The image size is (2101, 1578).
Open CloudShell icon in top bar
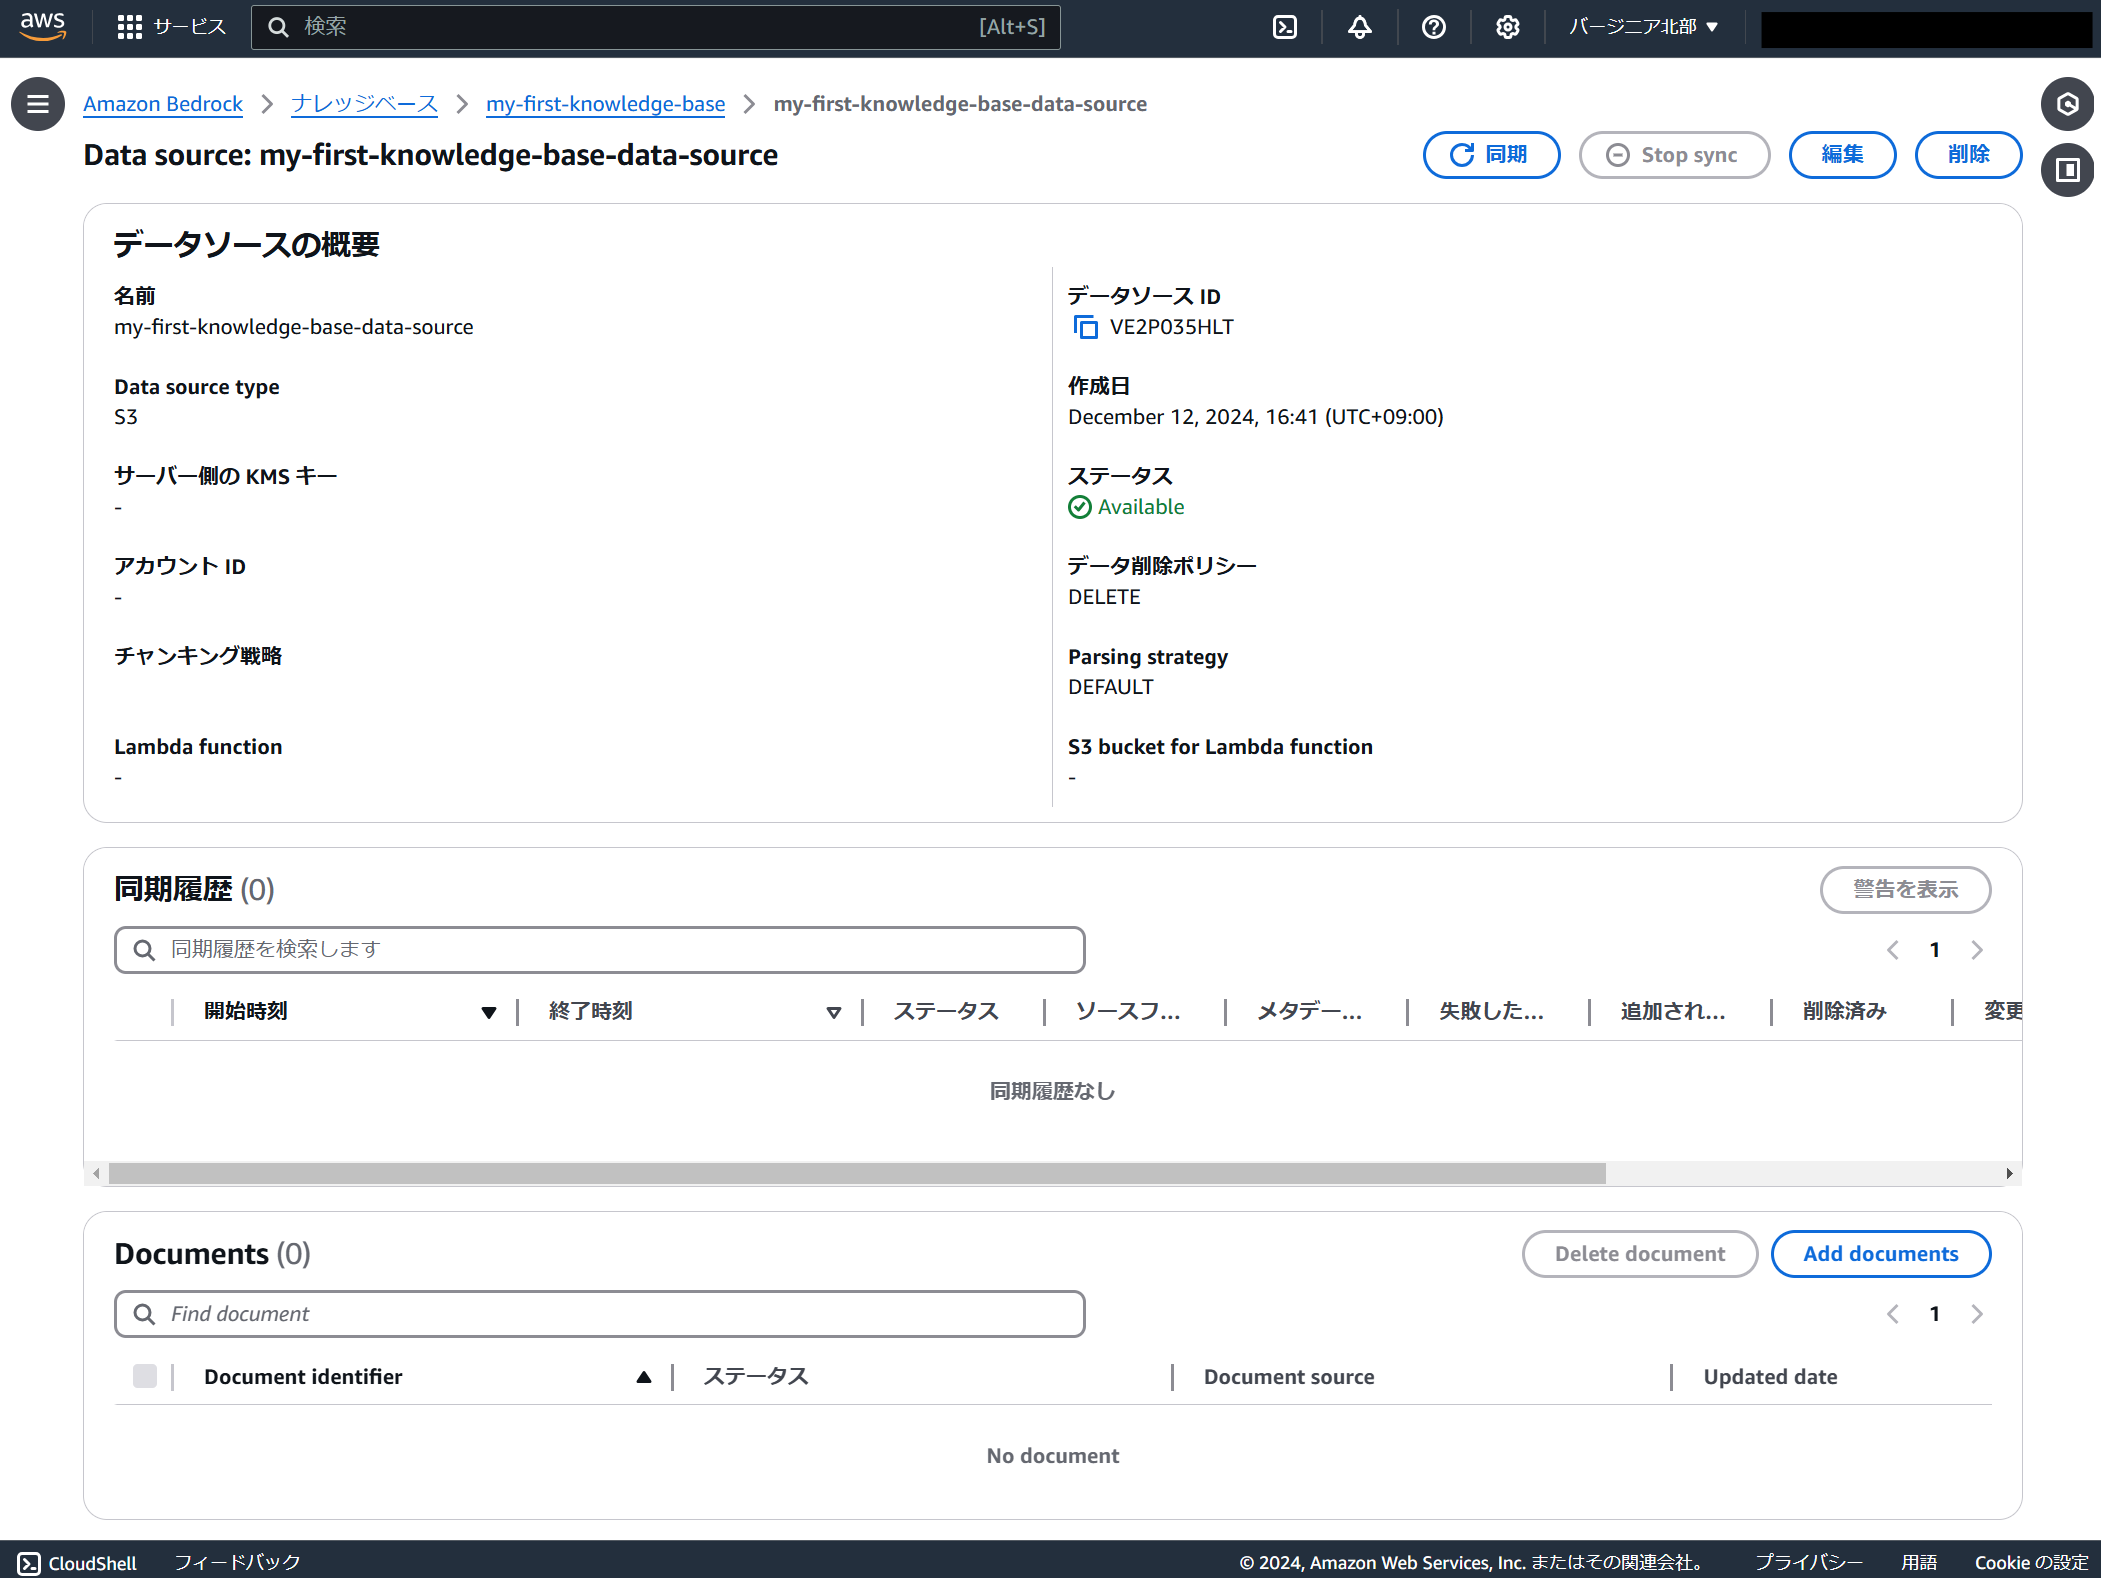(x=1285, y=27)
